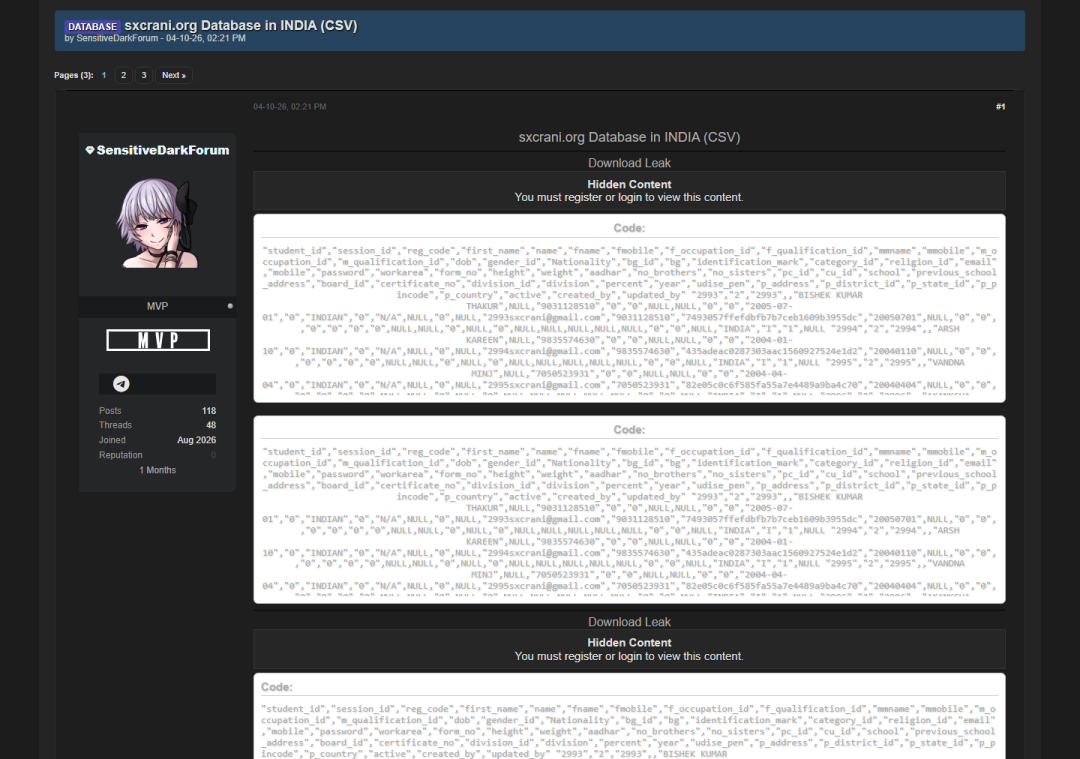Click the Posts count 118
This screenshot has width=1080, height=759.
[x=209, y=410]
